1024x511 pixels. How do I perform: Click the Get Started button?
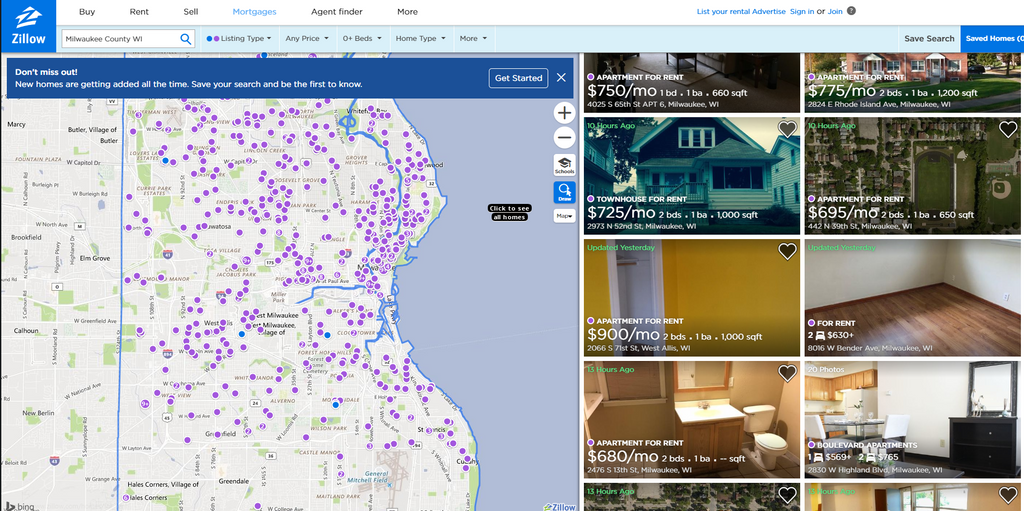coord(519,78)
